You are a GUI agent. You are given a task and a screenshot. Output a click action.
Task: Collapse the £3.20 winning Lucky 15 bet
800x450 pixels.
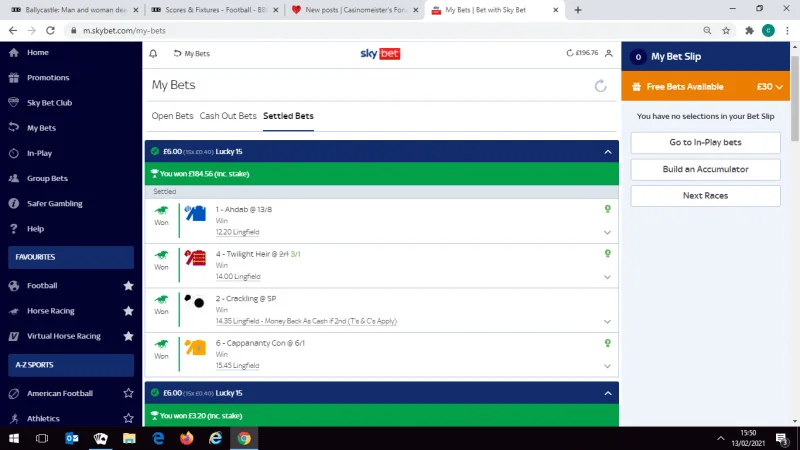(608, 393)
